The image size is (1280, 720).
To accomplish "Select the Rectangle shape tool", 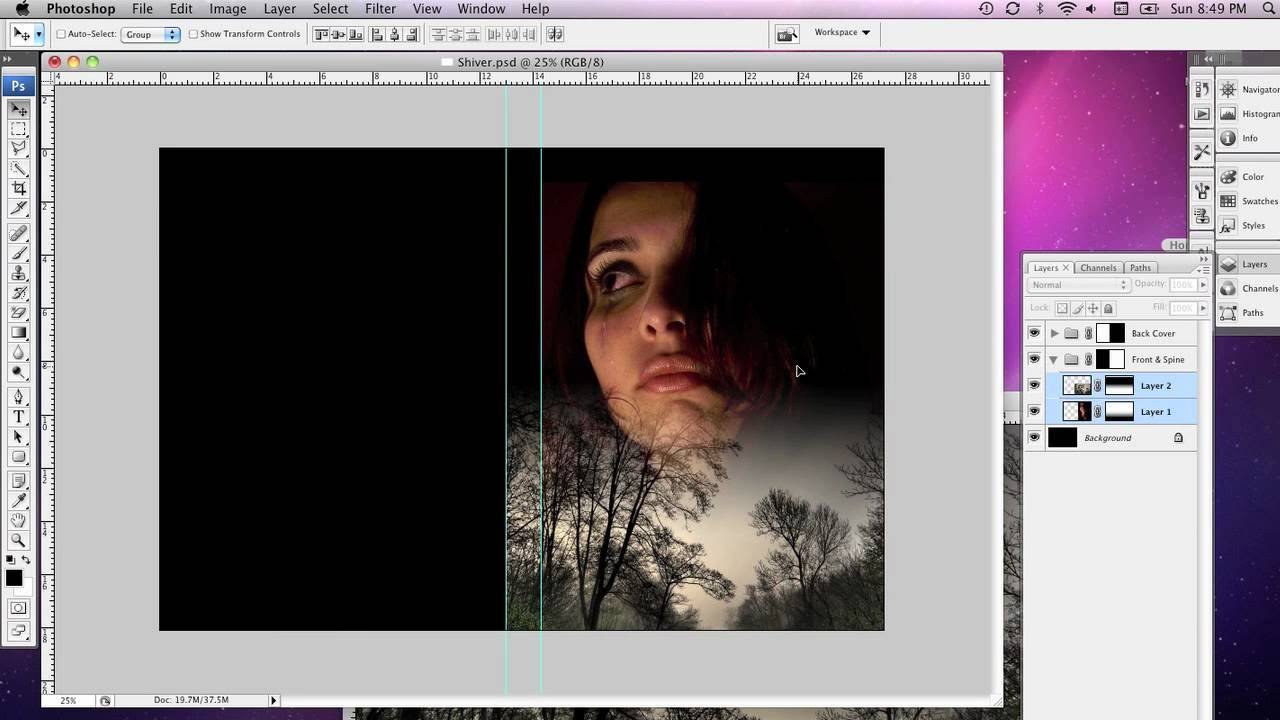I will [x=18, y=457].
